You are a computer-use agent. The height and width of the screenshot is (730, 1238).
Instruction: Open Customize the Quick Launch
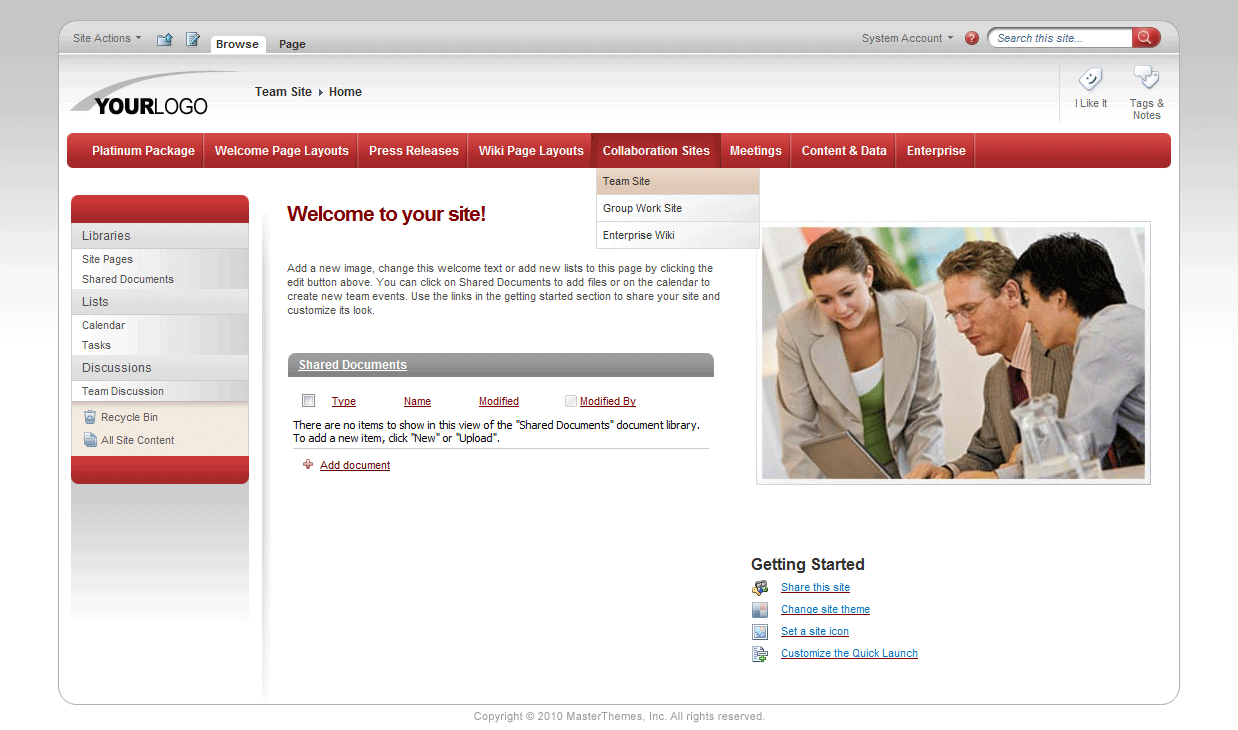848,653
